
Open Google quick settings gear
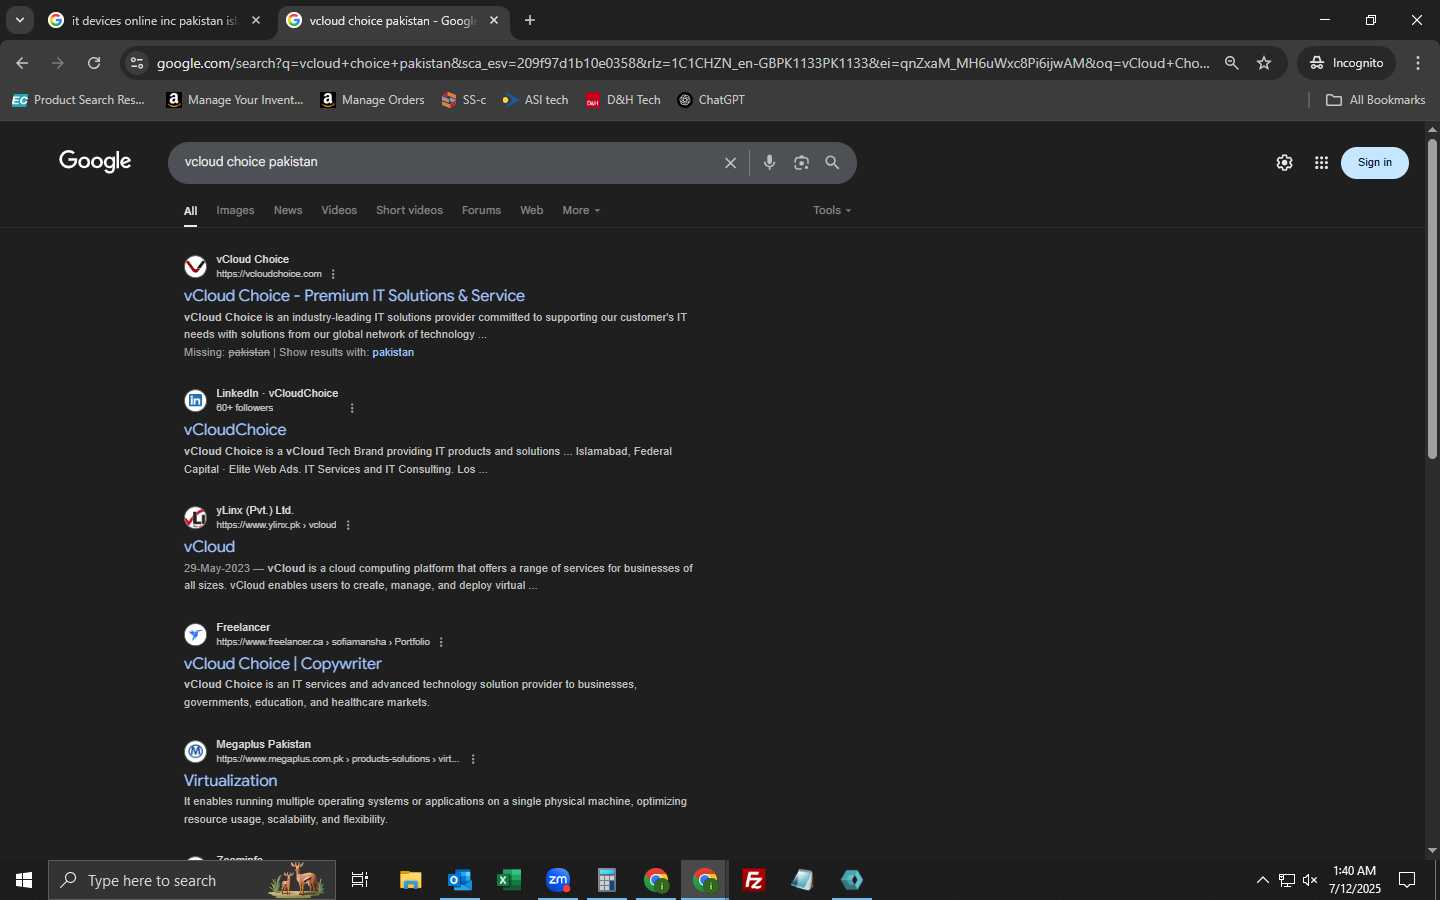[x=1285, y=163]
